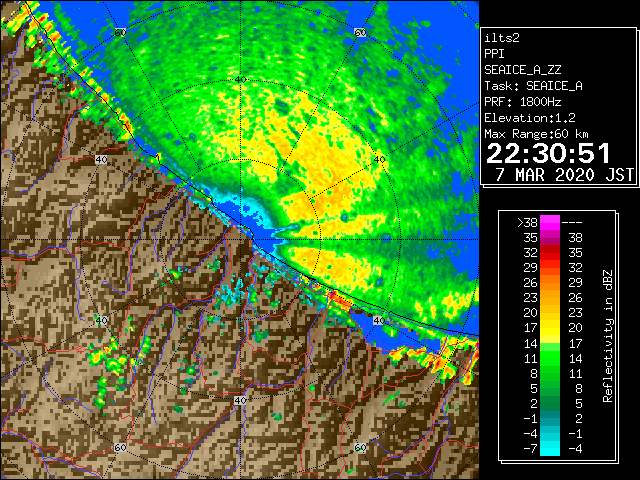Click the 'PRF: 1800Hz' value
This screenshot has height=480, width=640.
pyautogui.click(x=522, y=102)
